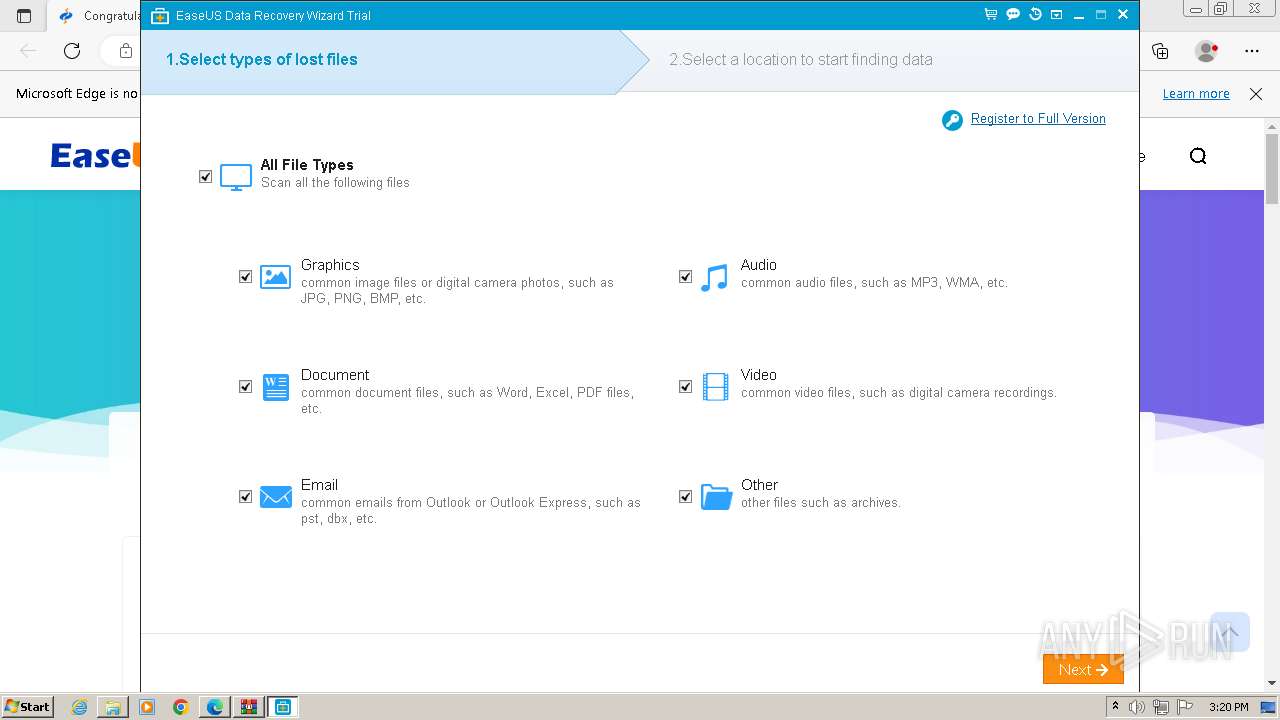Toggle the Email checkbox
This screenshot has height=720, width=1280.
(x=246, y=497)
